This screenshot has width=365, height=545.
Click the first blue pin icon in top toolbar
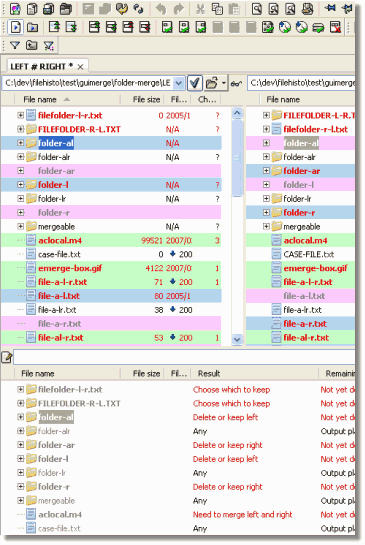[x=330, y=8]
